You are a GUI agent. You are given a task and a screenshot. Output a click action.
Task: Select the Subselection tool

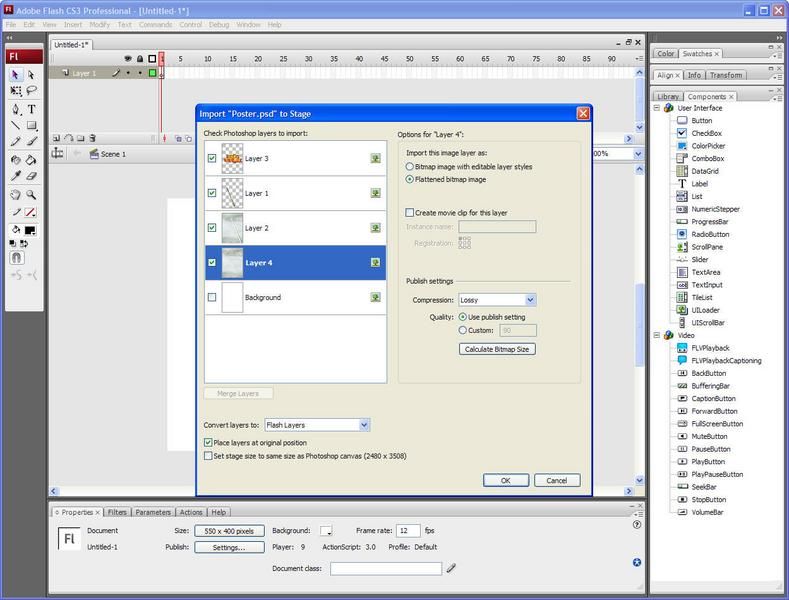(x=31, y=74)
